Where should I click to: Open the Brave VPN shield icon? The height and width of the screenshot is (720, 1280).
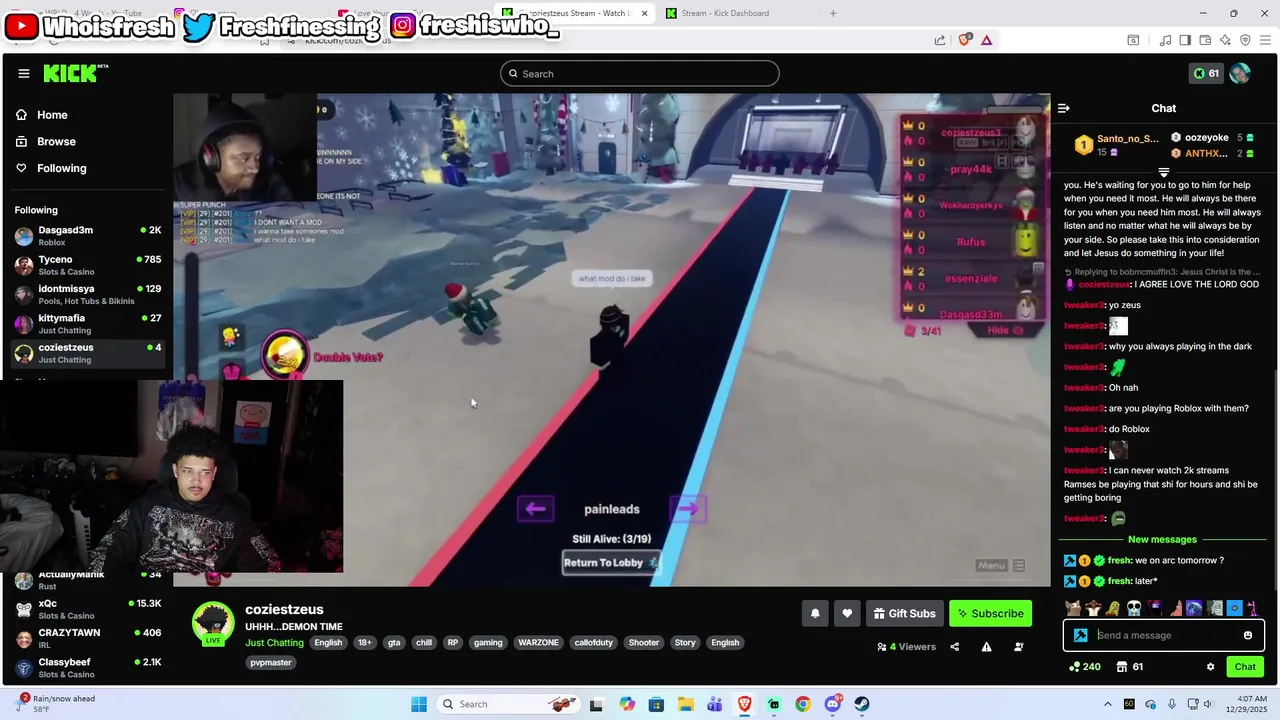(x=1245, y=40)
